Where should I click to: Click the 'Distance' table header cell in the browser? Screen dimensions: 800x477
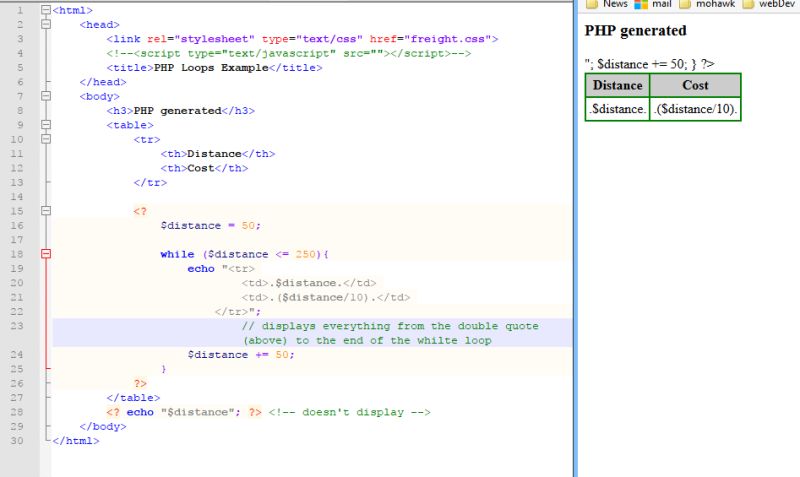coord(617,85)
